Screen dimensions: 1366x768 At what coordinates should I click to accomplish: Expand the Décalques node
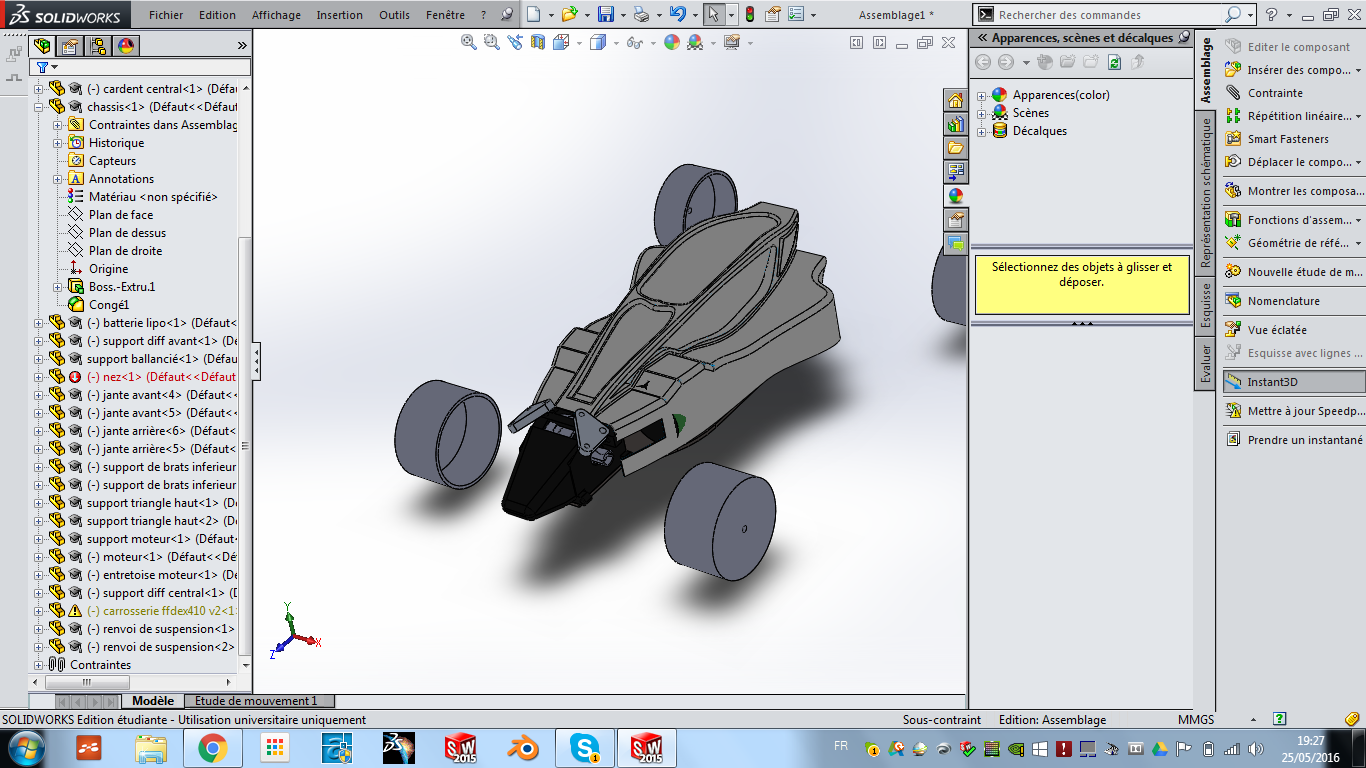[981, 131]
